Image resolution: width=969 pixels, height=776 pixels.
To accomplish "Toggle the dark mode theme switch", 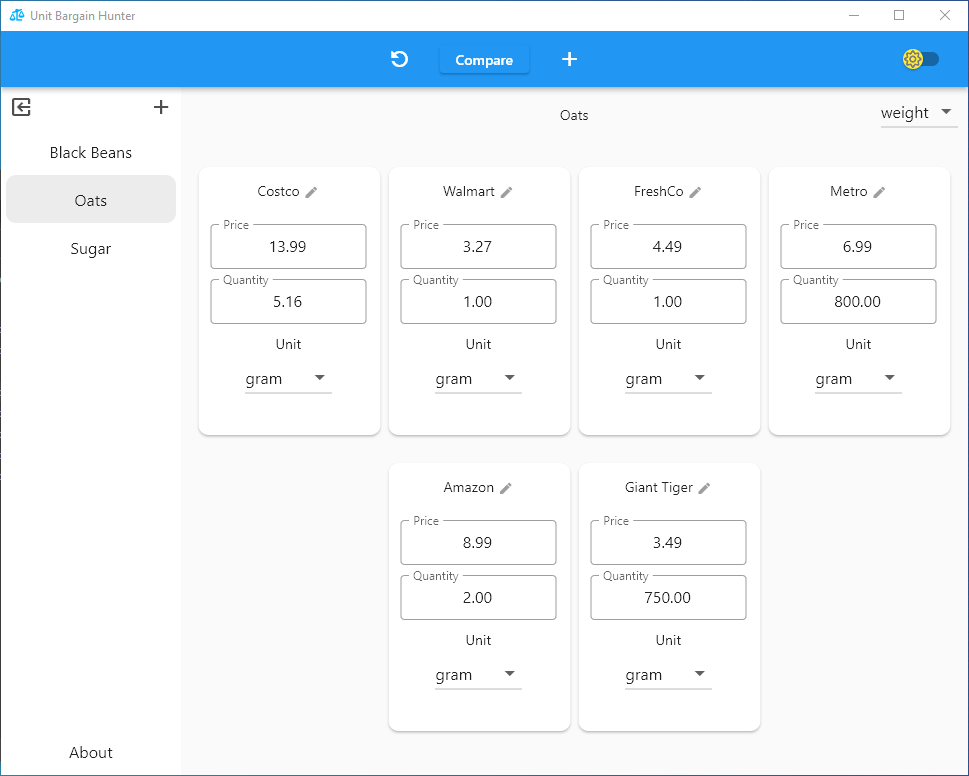I will pyautogui.click(x=921, y=59).
